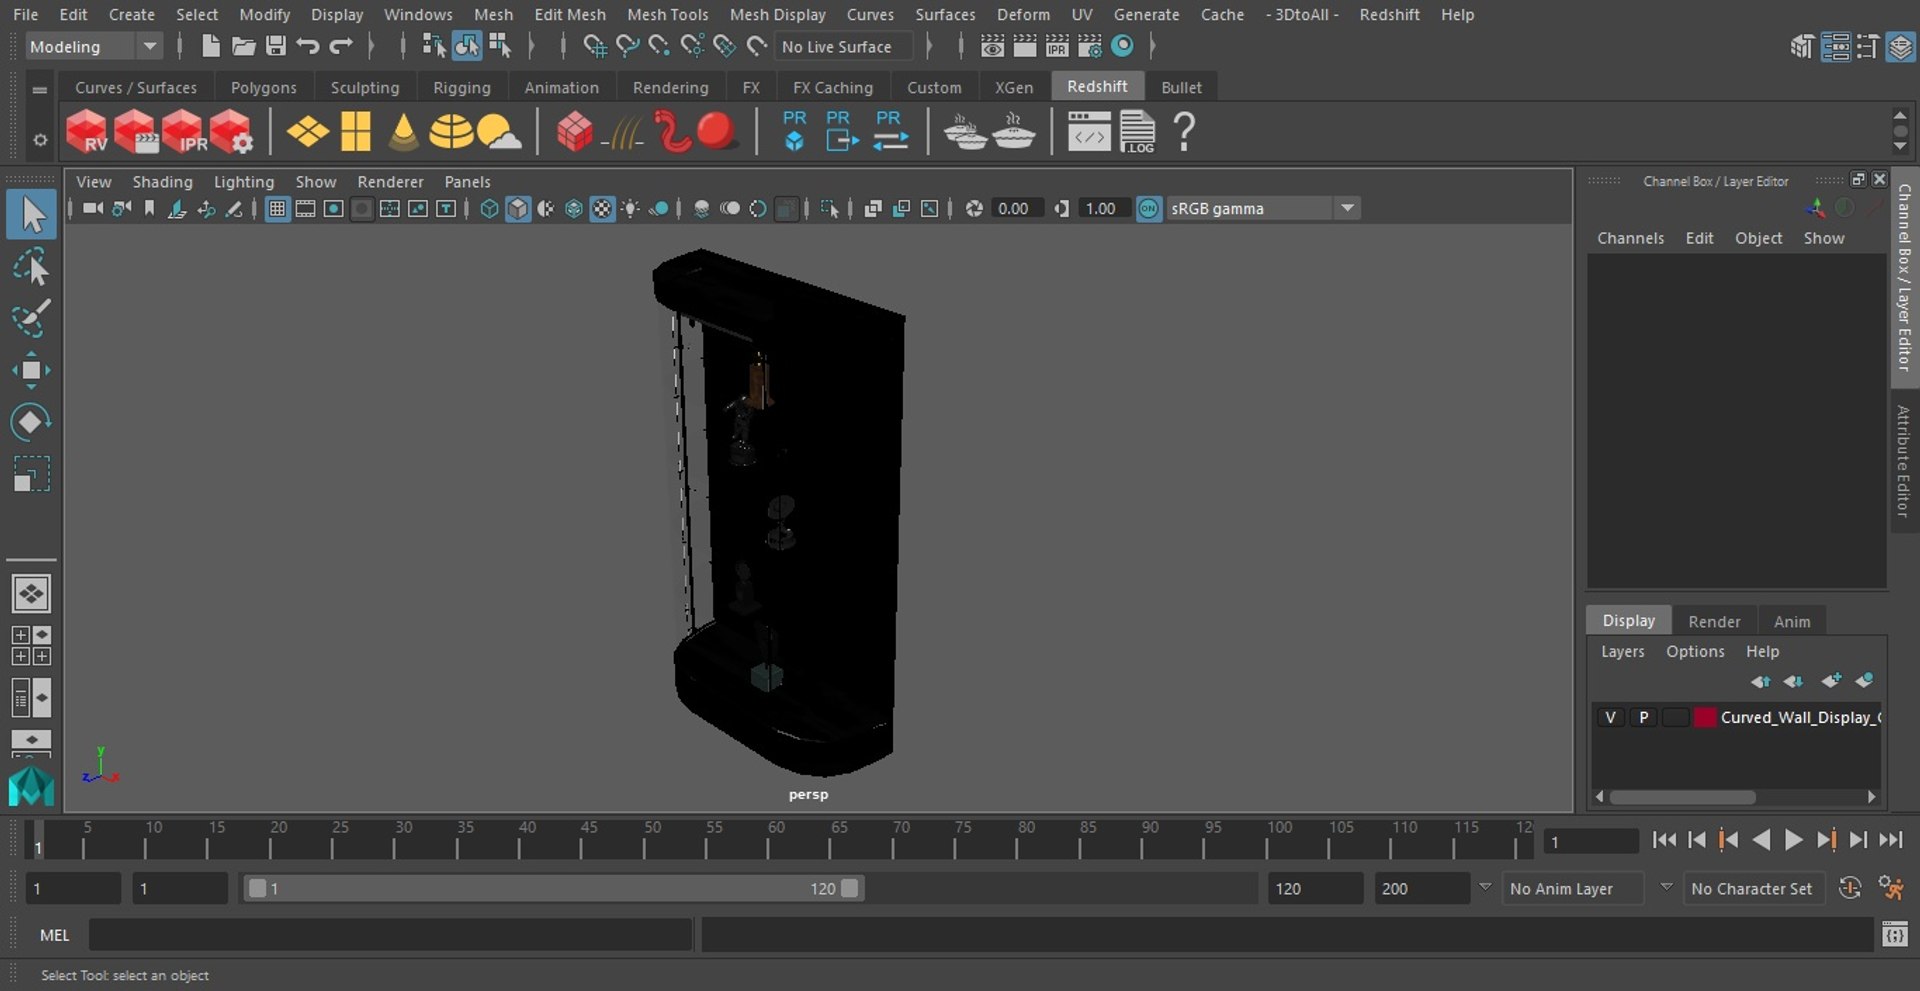This screenshot has height=991, width=1920.
Task: Open the Redshift log file icon
Action: (x=1137, y=132)
